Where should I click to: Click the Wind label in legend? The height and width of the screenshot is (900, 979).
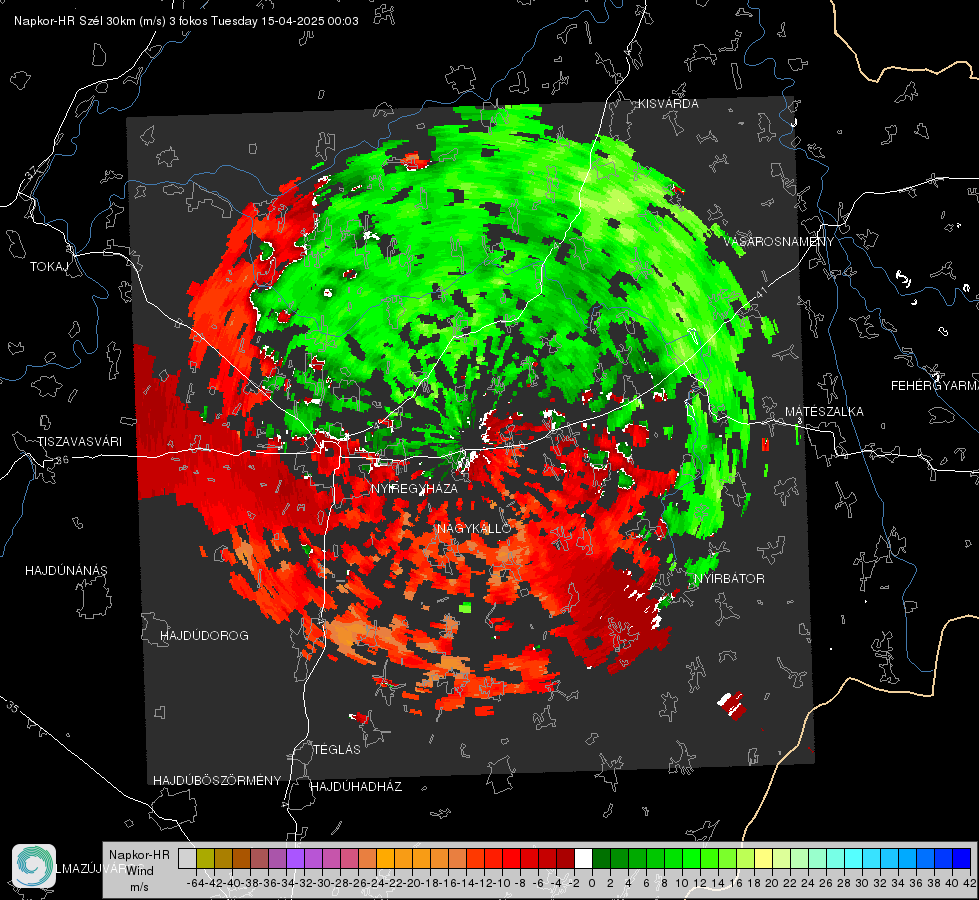point(140,870)
